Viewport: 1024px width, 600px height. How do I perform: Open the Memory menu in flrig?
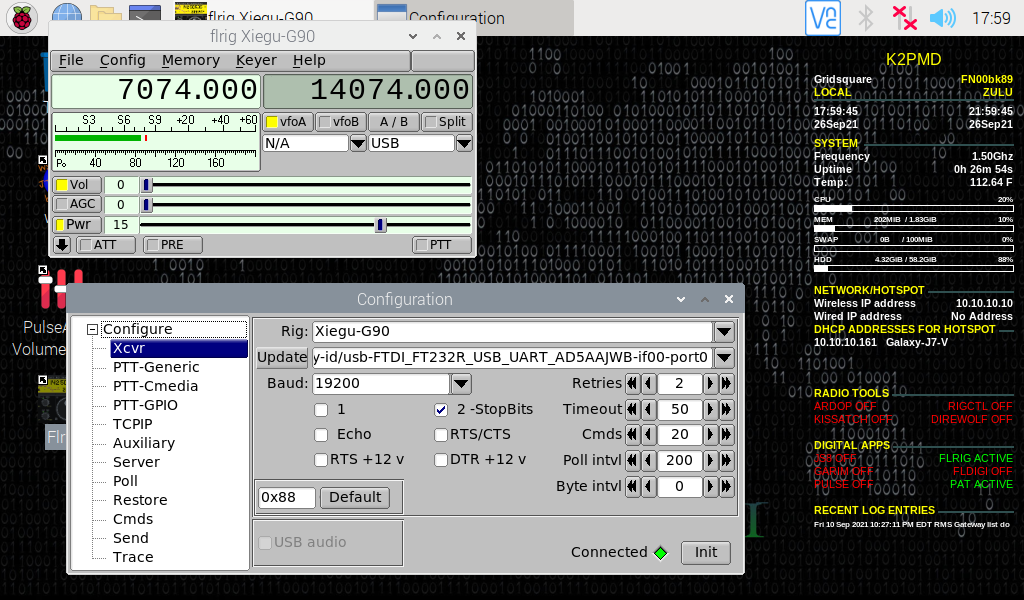click(190, 60)
